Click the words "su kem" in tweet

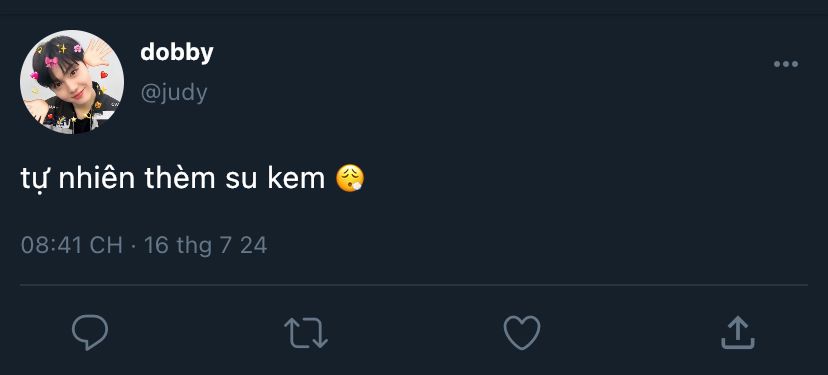[x=275, y=180]
